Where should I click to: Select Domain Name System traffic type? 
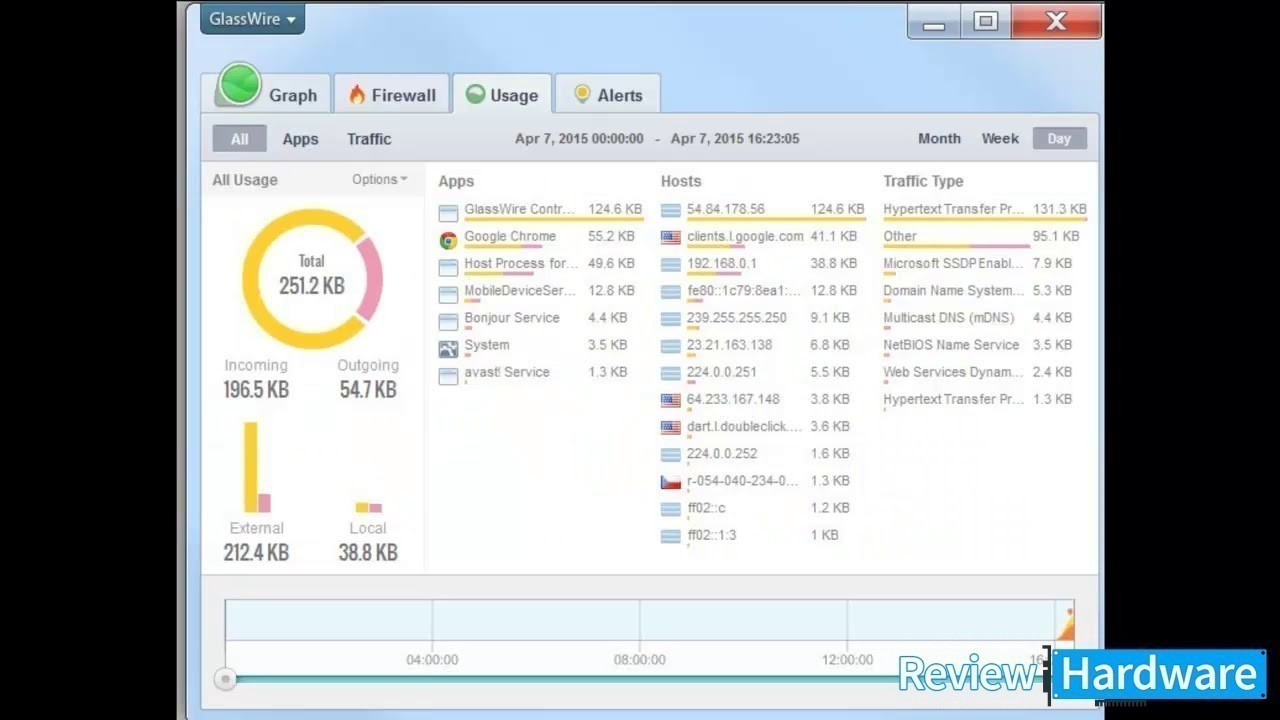click(953, 290)
